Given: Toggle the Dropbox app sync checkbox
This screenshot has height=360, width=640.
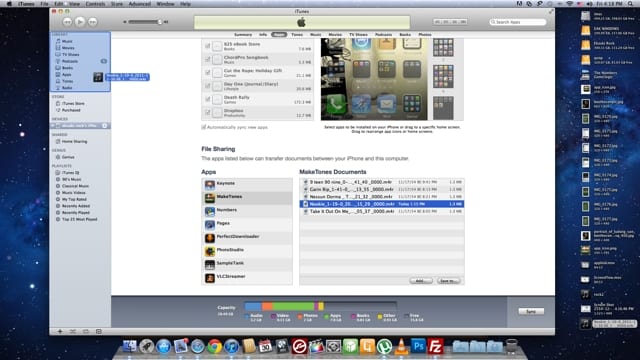Looking at the screenshot, I should coord(207,113).
